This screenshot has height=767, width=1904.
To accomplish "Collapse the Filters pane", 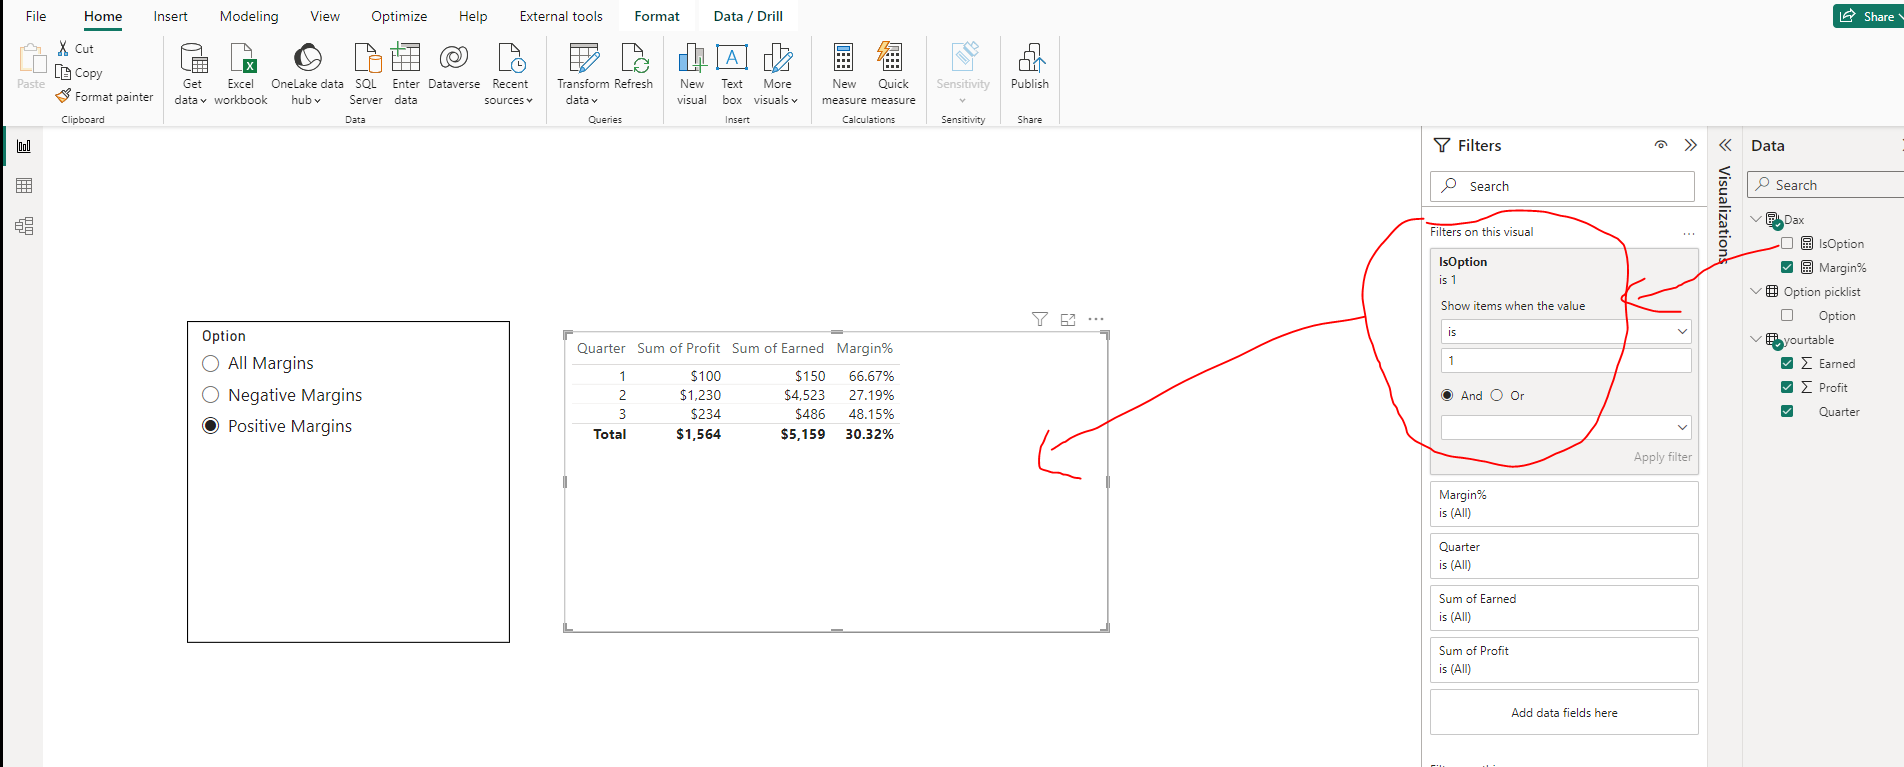I will [1691, 145].
